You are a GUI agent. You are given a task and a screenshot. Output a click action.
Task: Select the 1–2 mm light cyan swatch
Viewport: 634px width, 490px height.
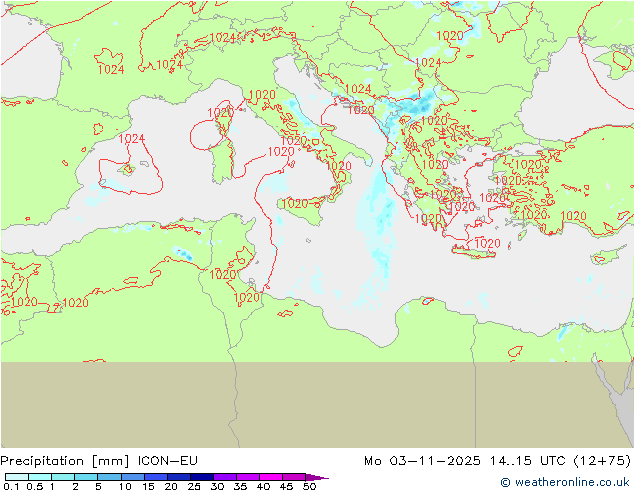[63, 477]
